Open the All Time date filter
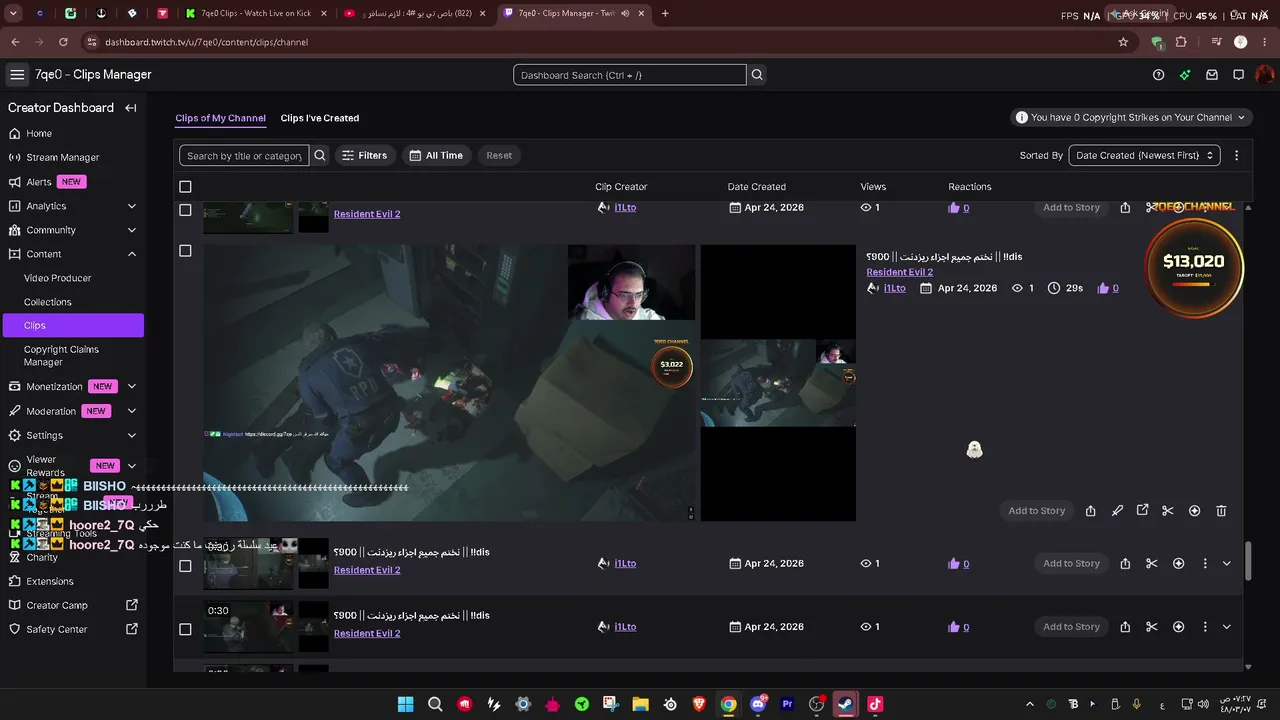This screenshot has height=720, width=1280. (x=437, y=155)
